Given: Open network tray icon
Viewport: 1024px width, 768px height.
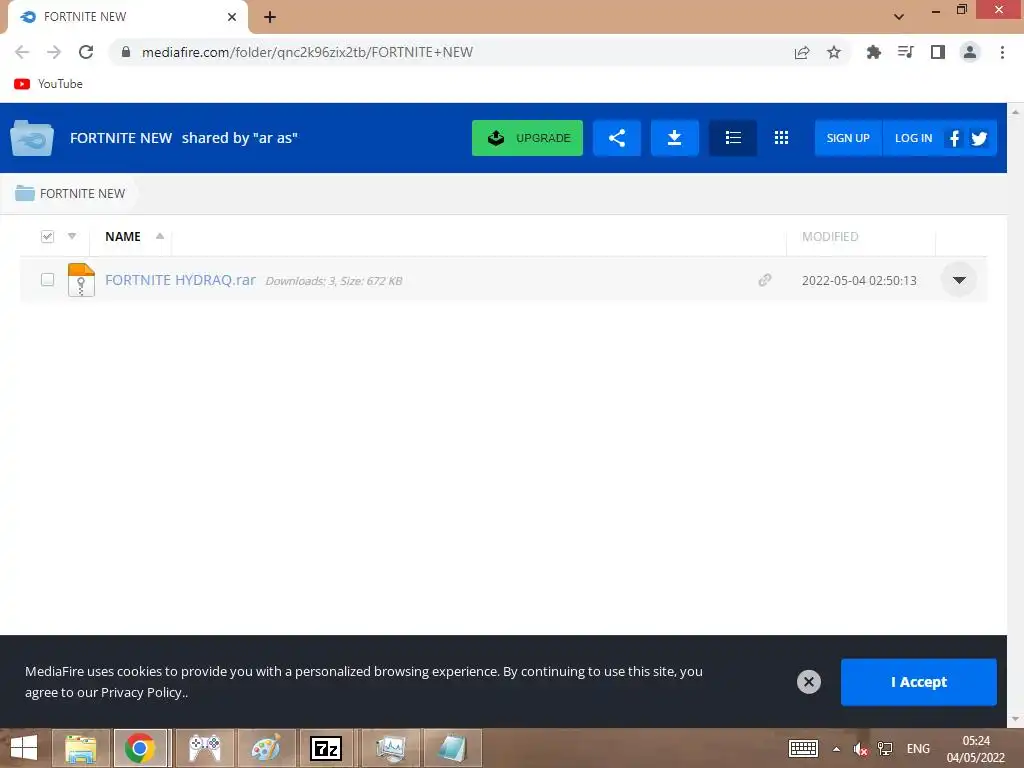Looking at the screenshot, I should (886, 749).
